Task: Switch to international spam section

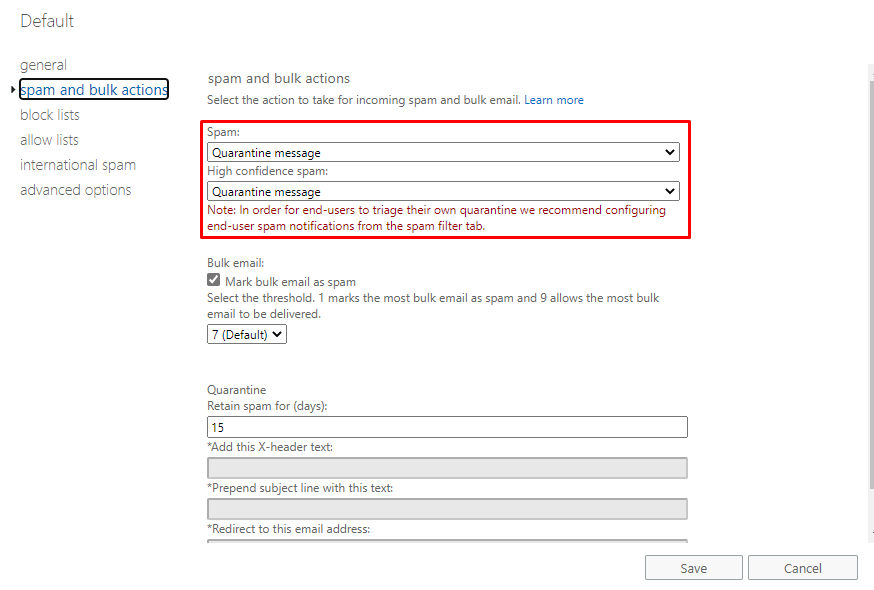Action: 78,165
